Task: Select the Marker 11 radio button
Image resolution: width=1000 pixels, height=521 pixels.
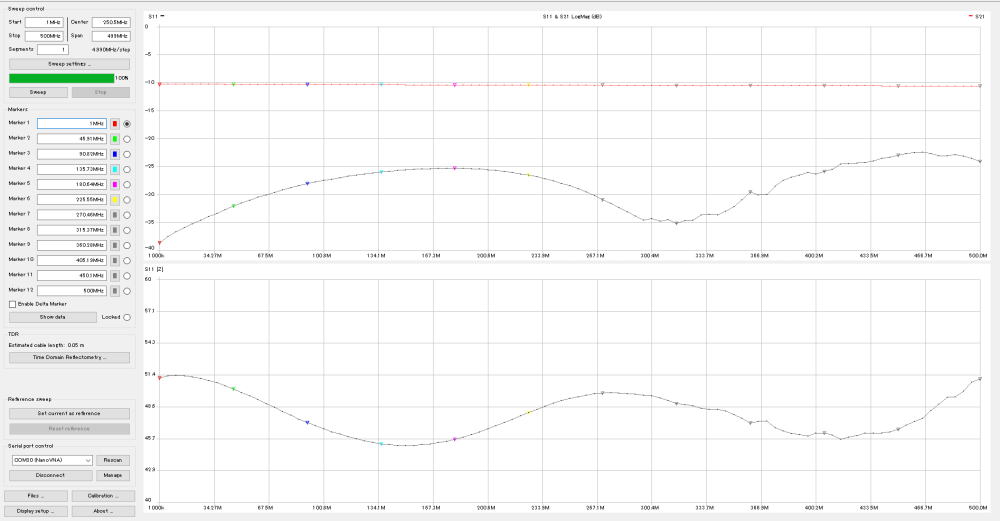Action: pos(127,275)
